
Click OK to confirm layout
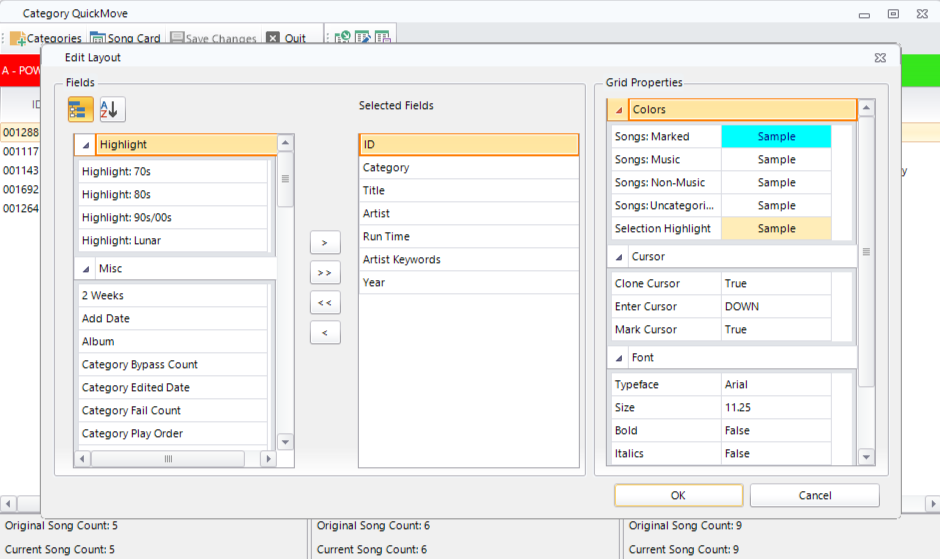[678, 495]
